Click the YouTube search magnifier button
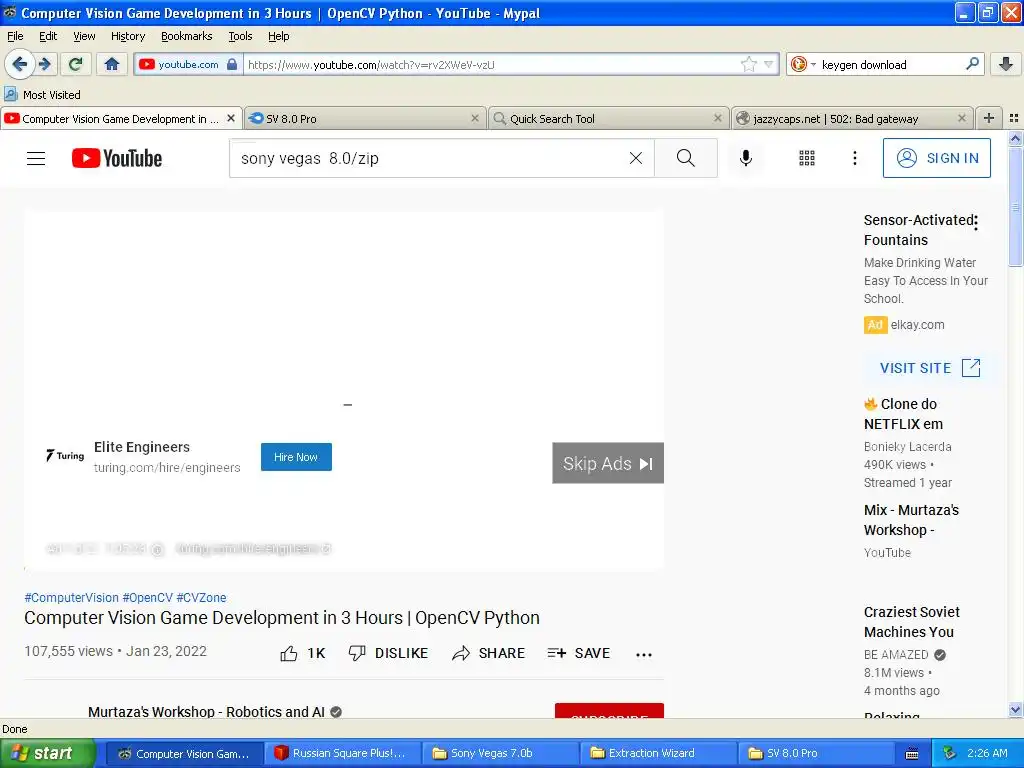The image size is (1024, 768). [x=686, y=158]
